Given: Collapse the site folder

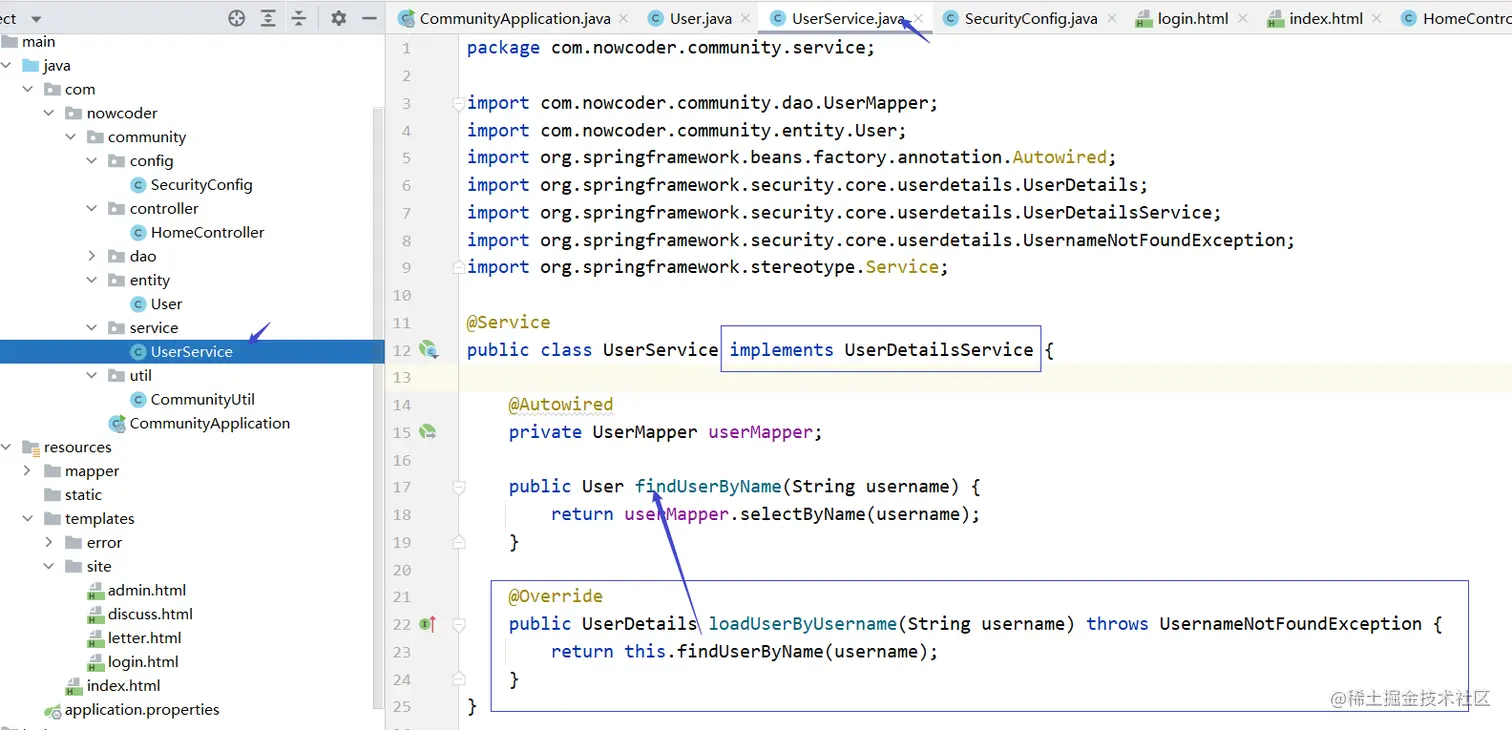Looking at the screenshot, I should (49, 566).
